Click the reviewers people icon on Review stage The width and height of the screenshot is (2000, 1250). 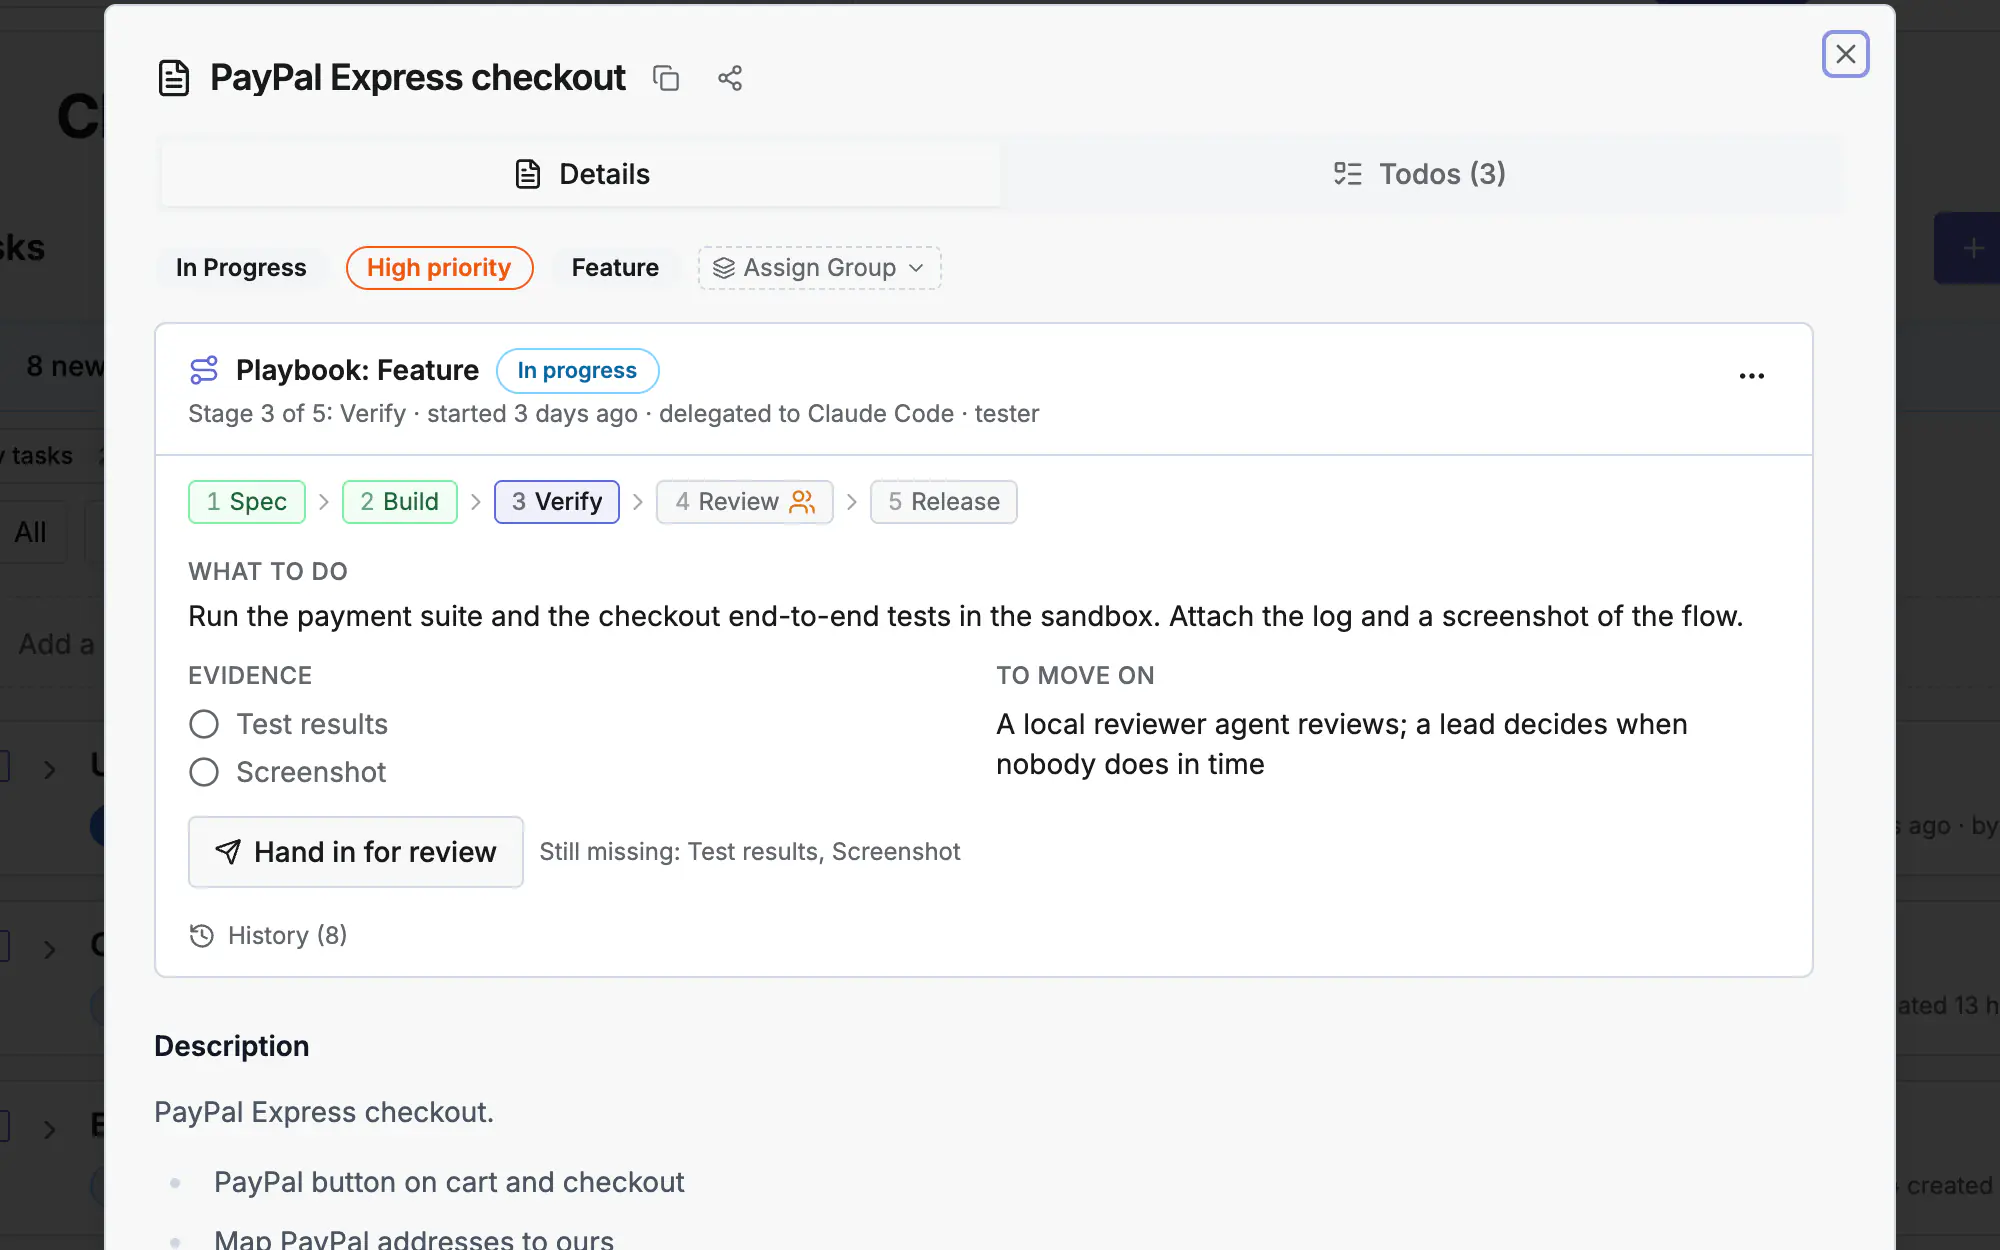pos(802,502)
